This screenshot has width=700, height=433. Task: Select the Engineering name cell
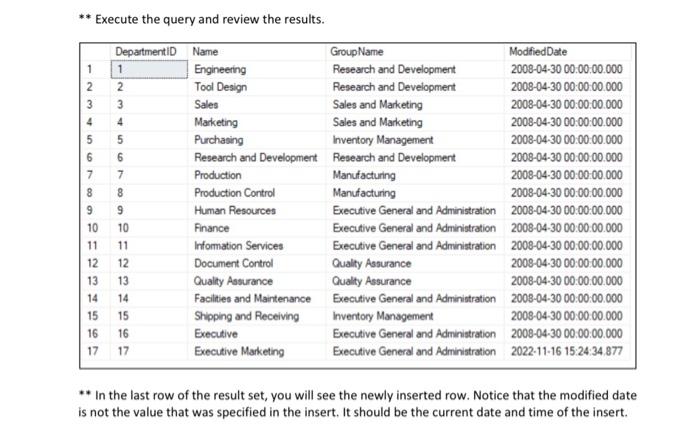tap(257, 69)
